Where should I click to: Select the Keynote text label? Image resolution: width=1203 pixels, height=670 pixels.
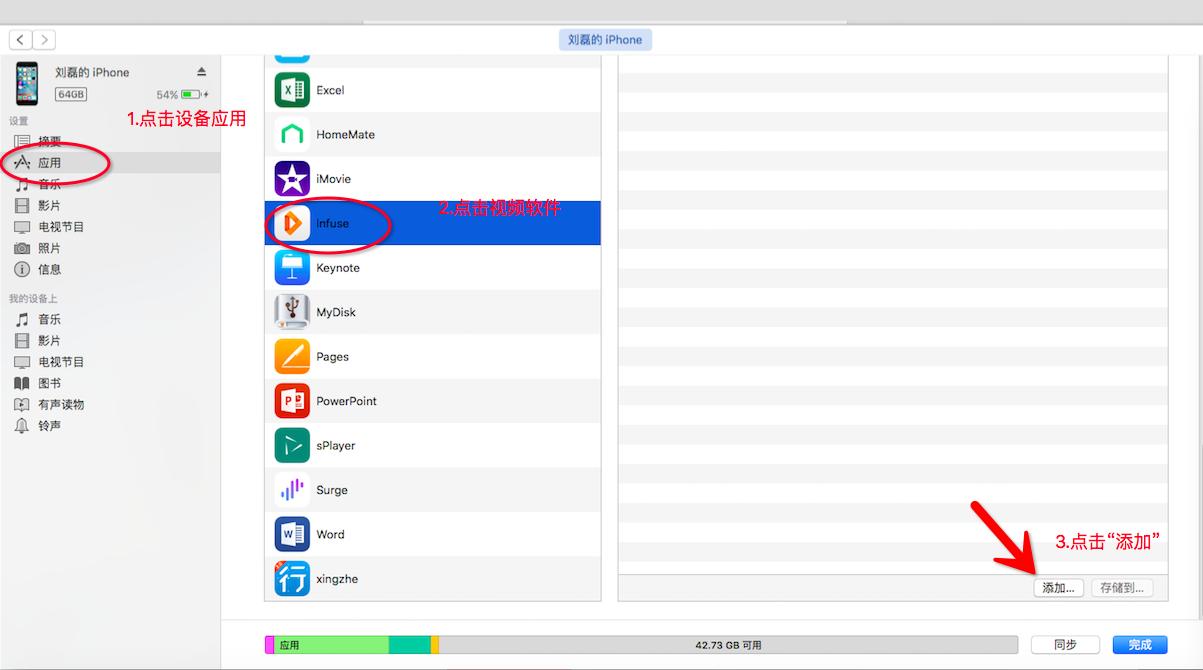(338, 268)
